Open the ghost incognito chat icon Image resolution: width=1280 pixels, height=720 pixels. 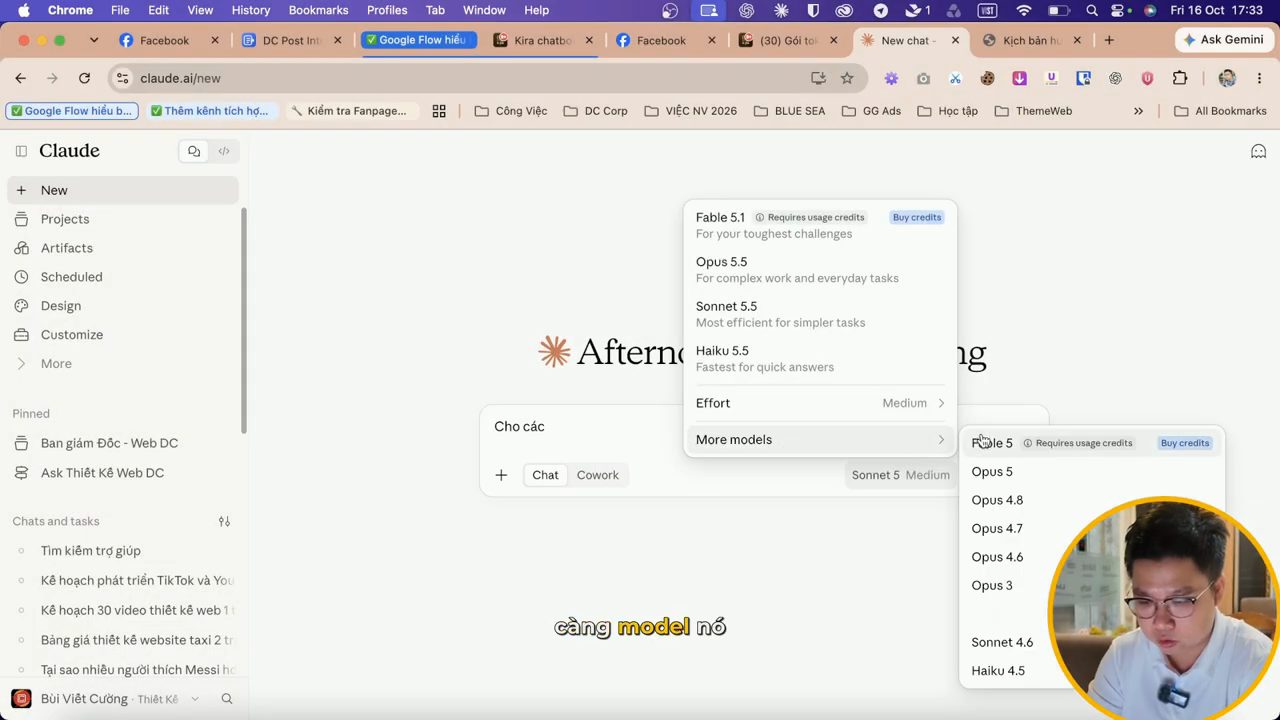click(x=1259, y=151)
